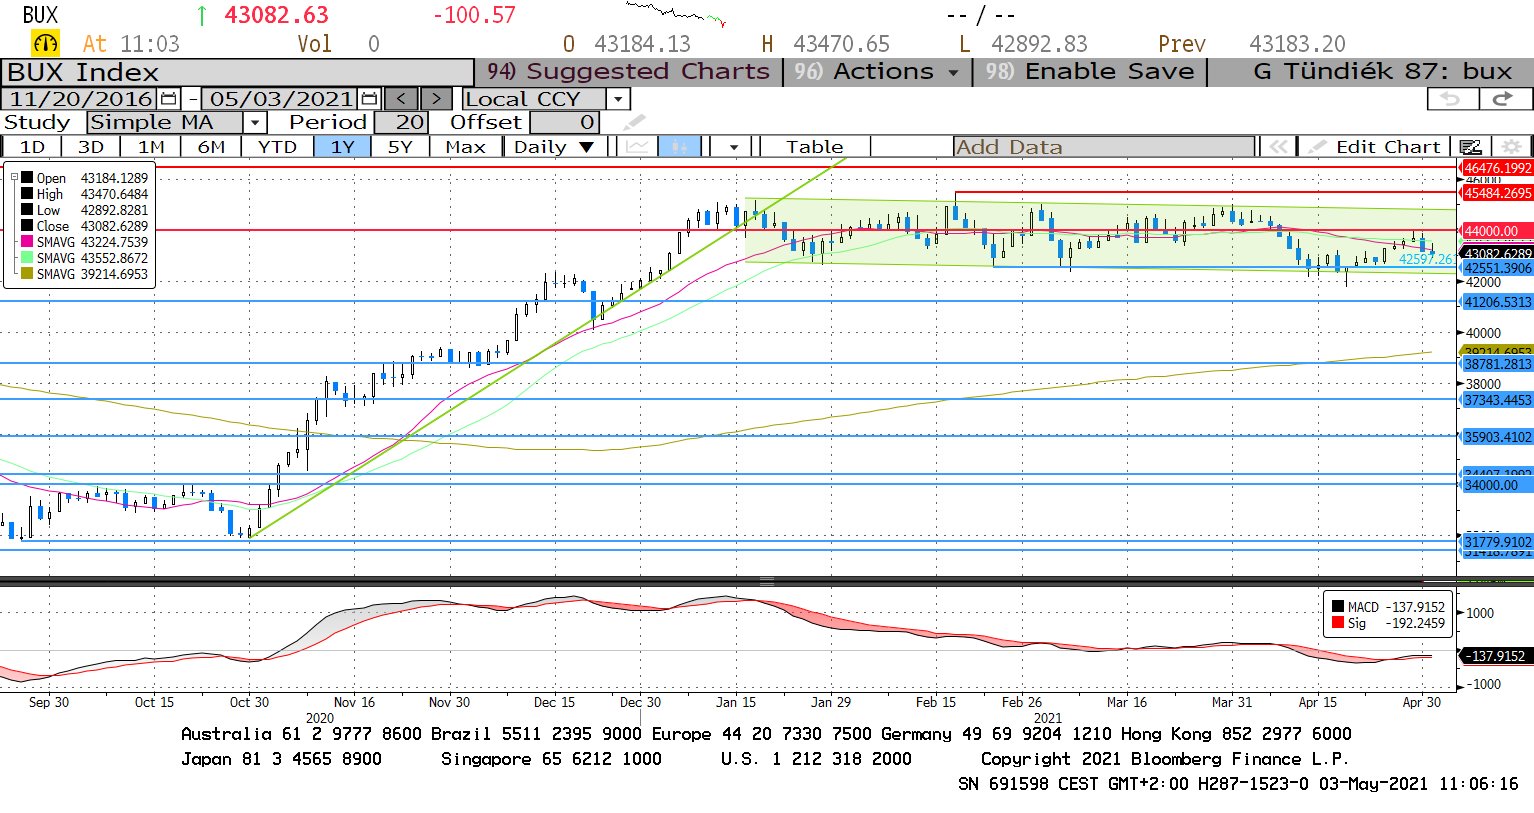Switch to line chart style icon
Viewport: 1534px width, 813px height.
coord(637,147)
